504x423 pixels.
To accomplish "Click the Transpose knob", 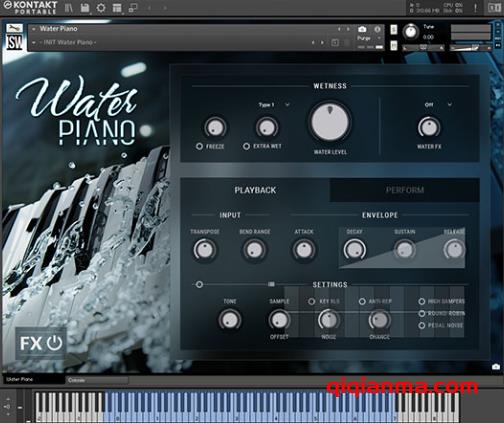I will [204, 250].
